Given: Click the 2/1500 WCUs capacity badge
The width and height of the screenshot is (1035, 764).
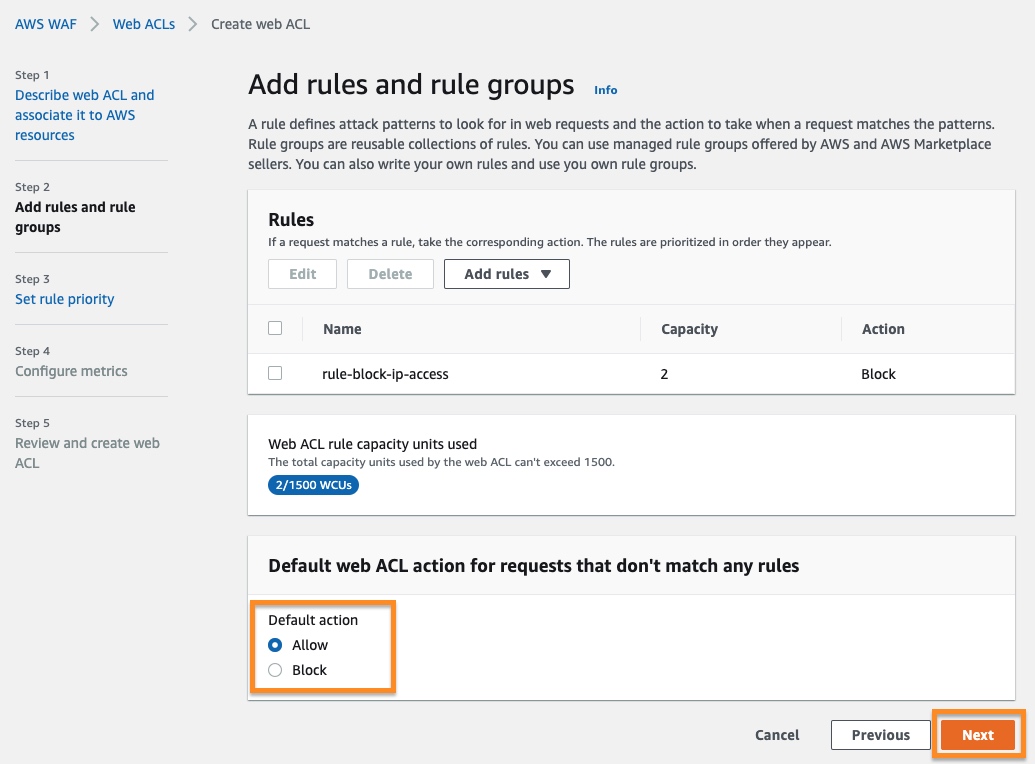Looking at the screenshot, I should tap(313, 485).
